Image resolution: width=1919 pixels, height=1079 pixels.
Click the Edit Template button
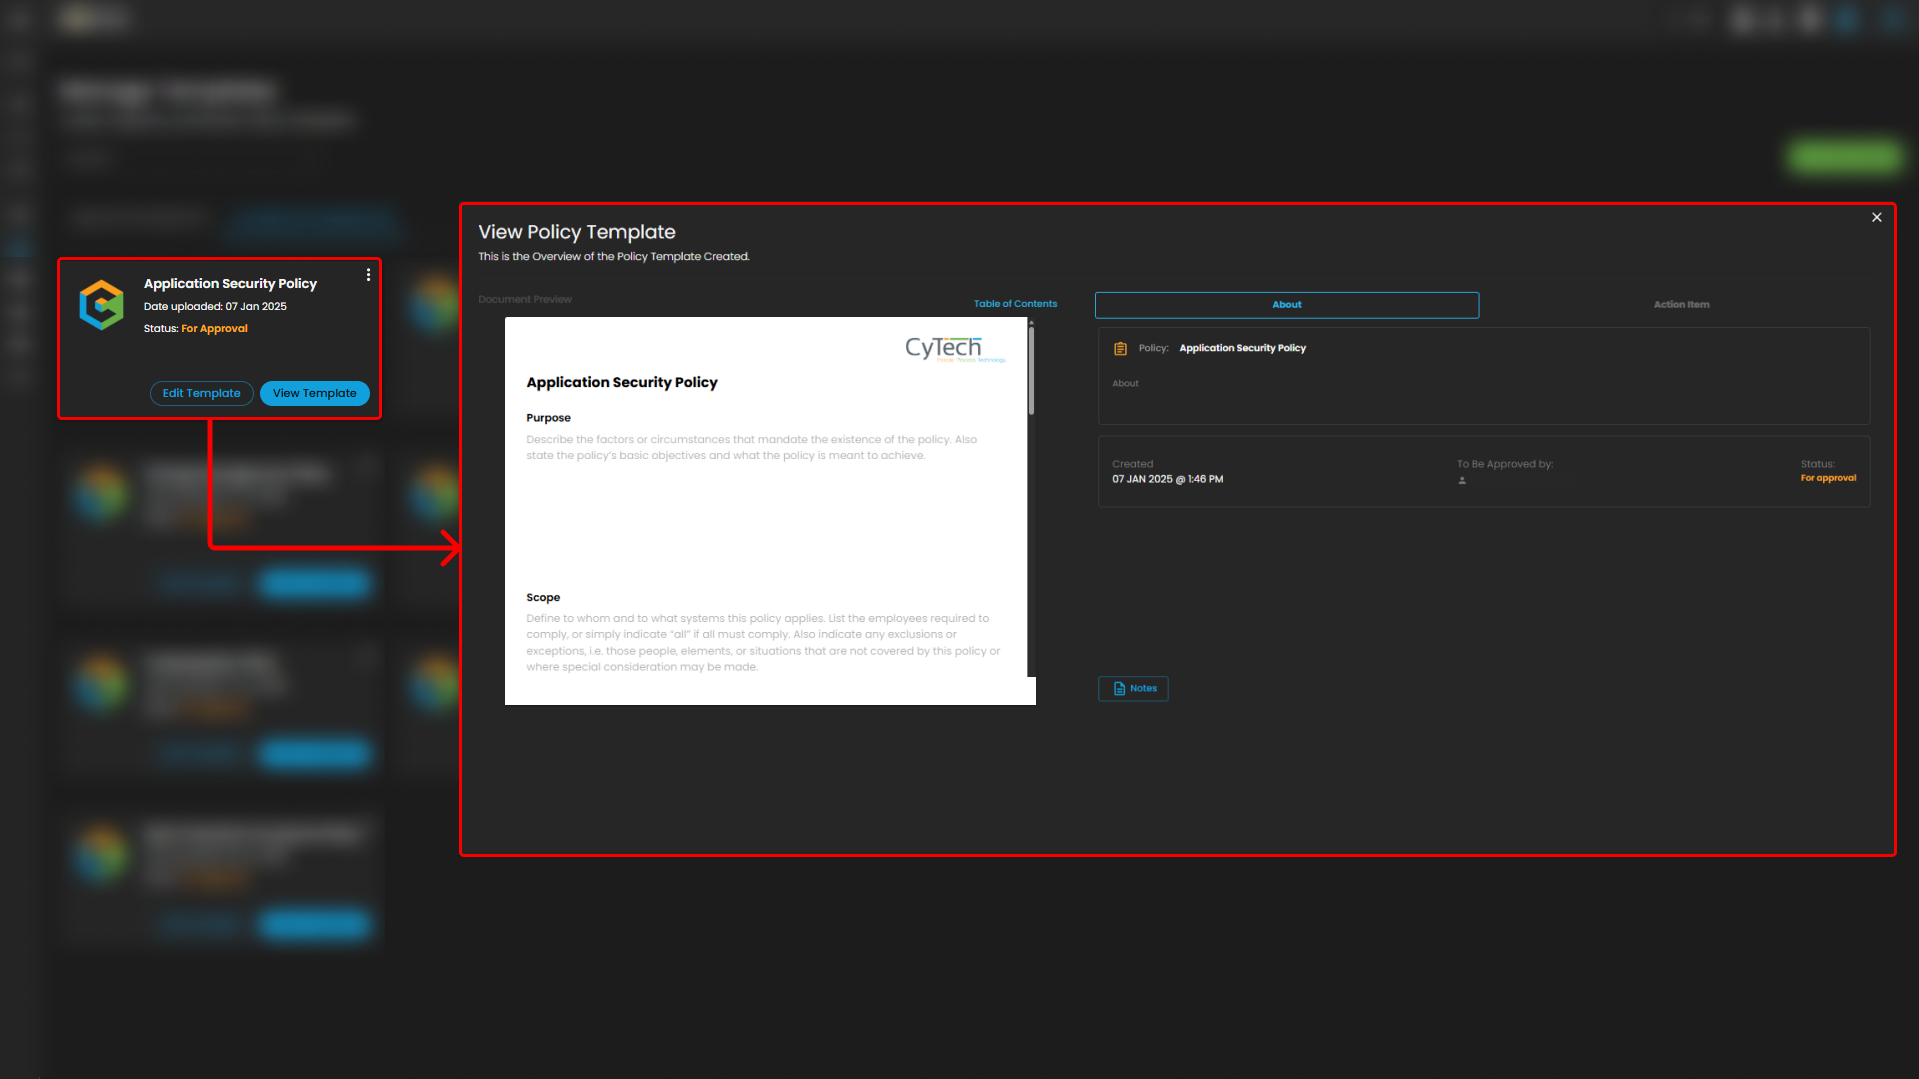click(201, 393)
